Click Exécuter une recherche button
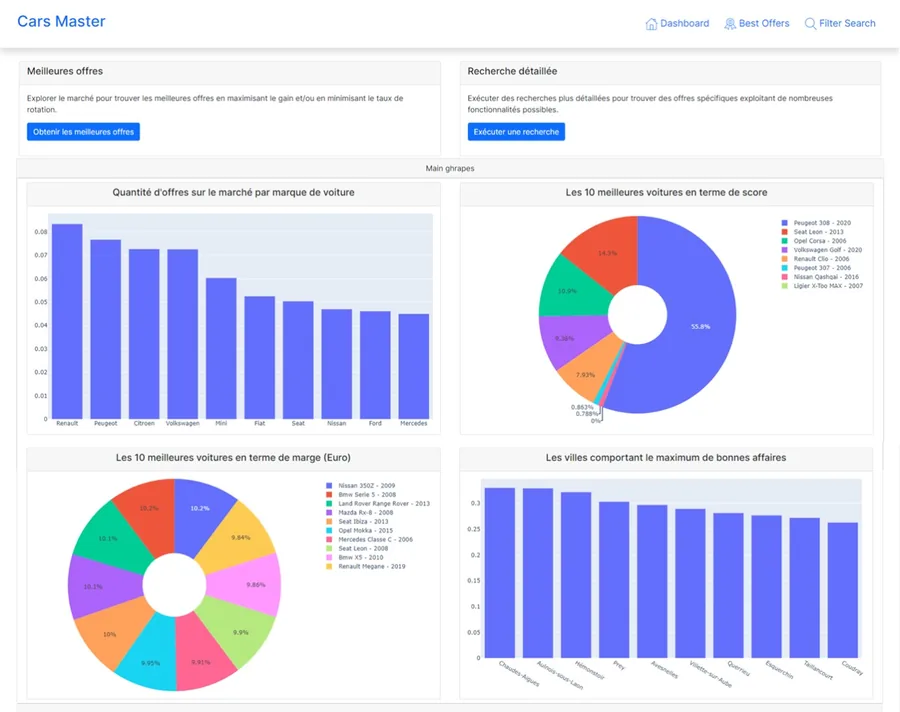Image resolution: width=900 pixels, height=712 pixels. pyautogui.click(x=516, y=131)
